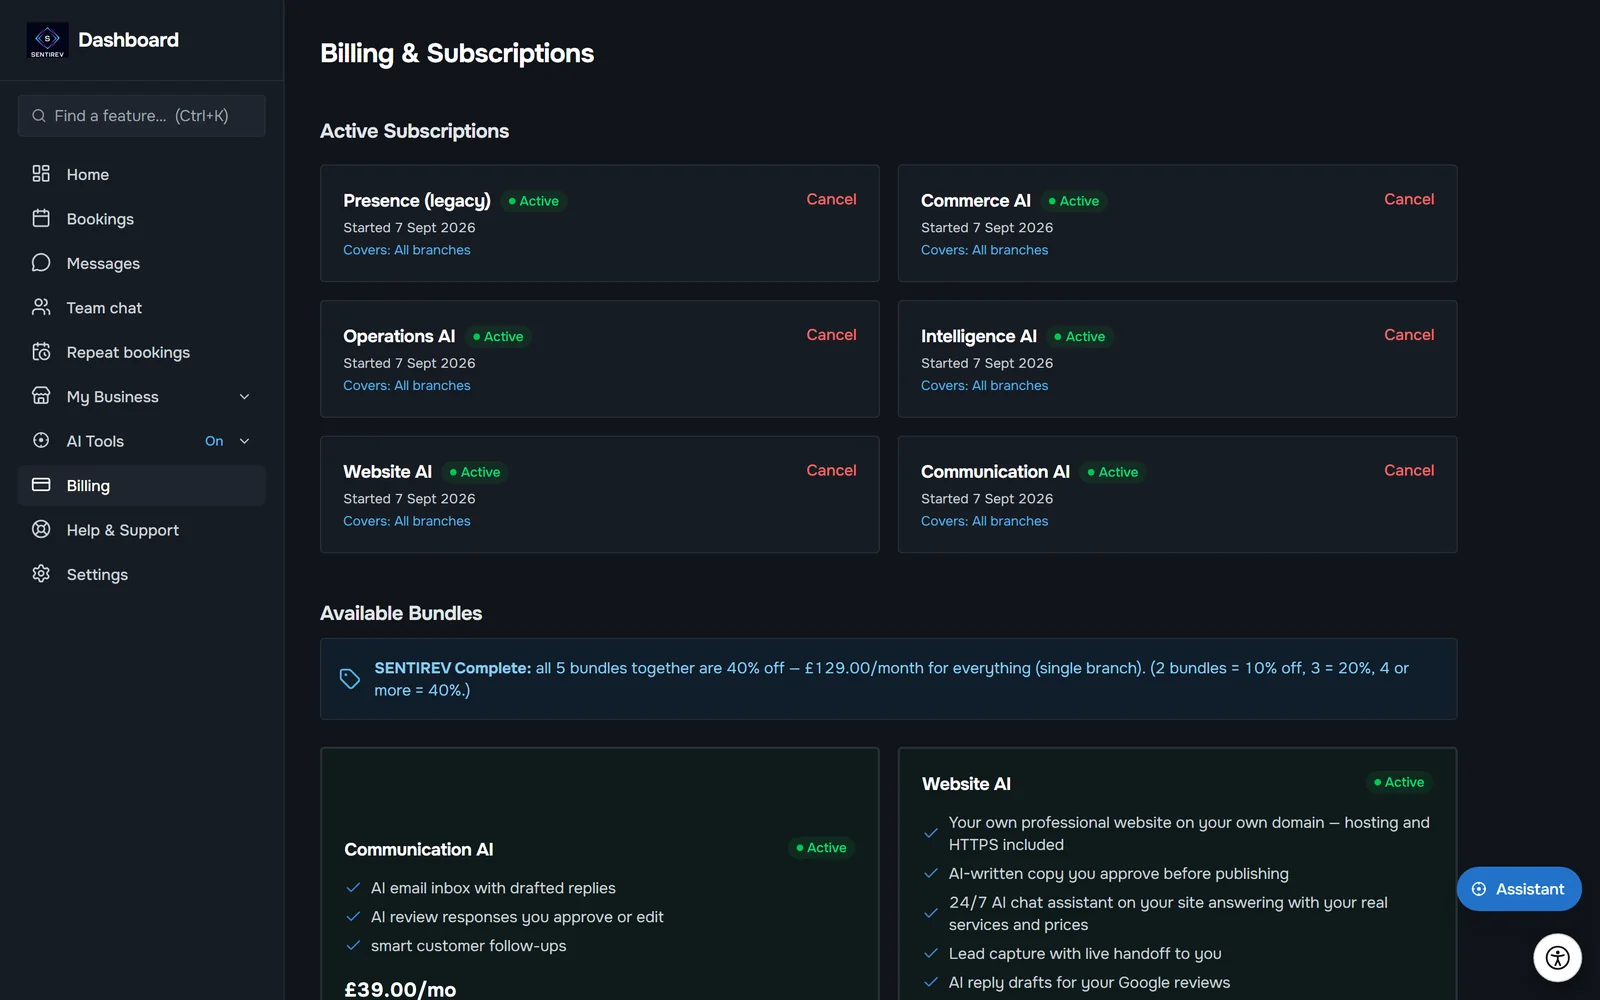Click Covers: All branches under Presence (legacy)

407,250
